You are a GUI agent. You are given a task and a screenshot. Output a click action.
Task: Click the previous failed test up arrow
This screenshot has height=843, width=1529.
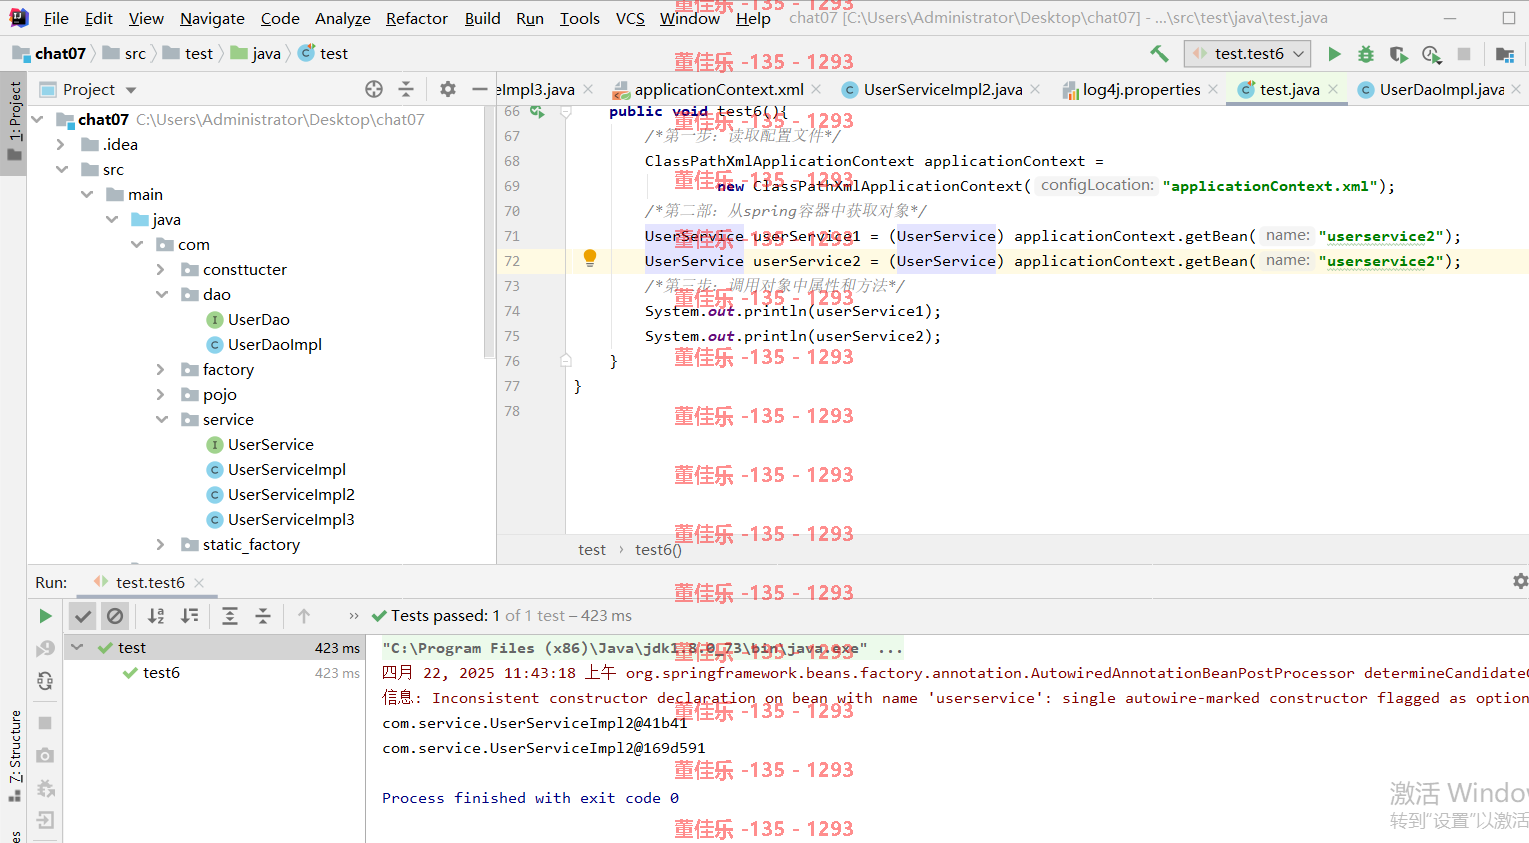pos(304,616)
